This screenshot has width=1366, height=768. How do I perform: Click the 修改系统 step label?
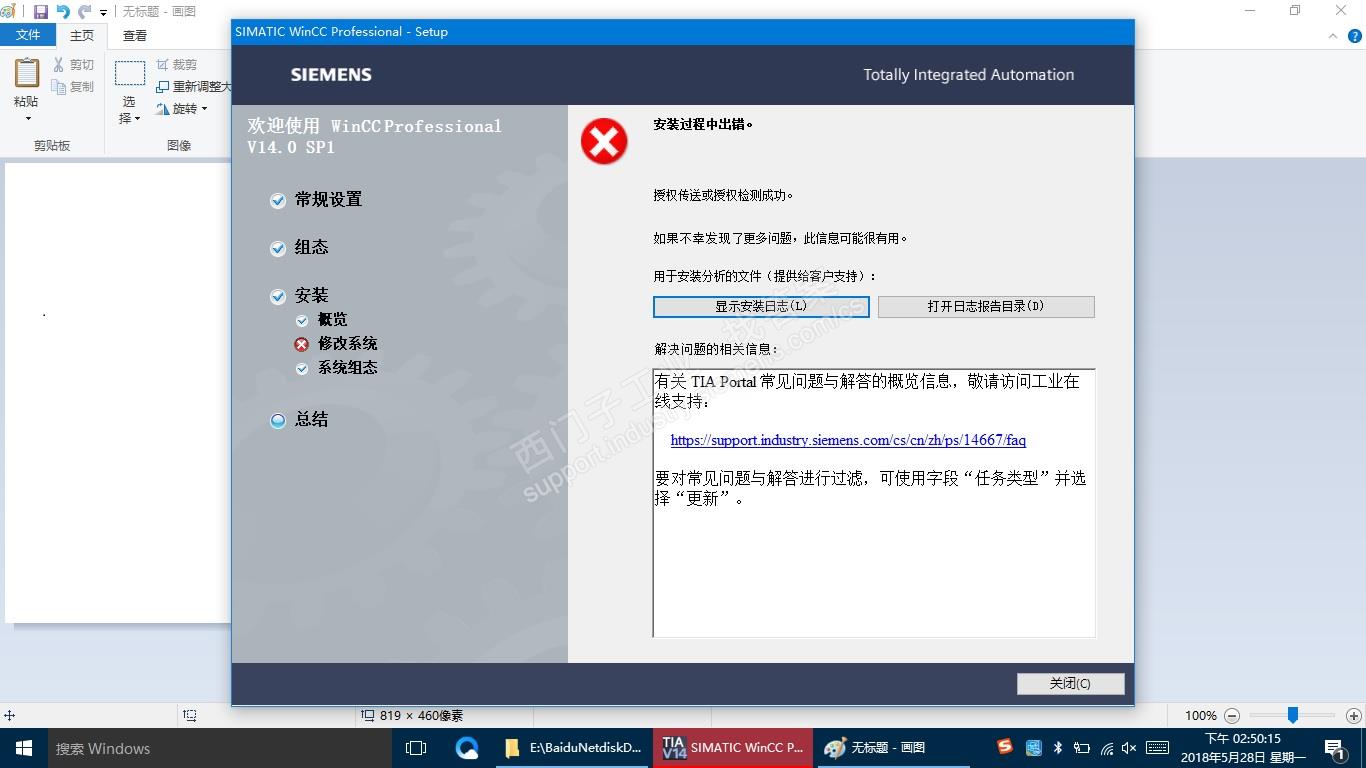348,344
